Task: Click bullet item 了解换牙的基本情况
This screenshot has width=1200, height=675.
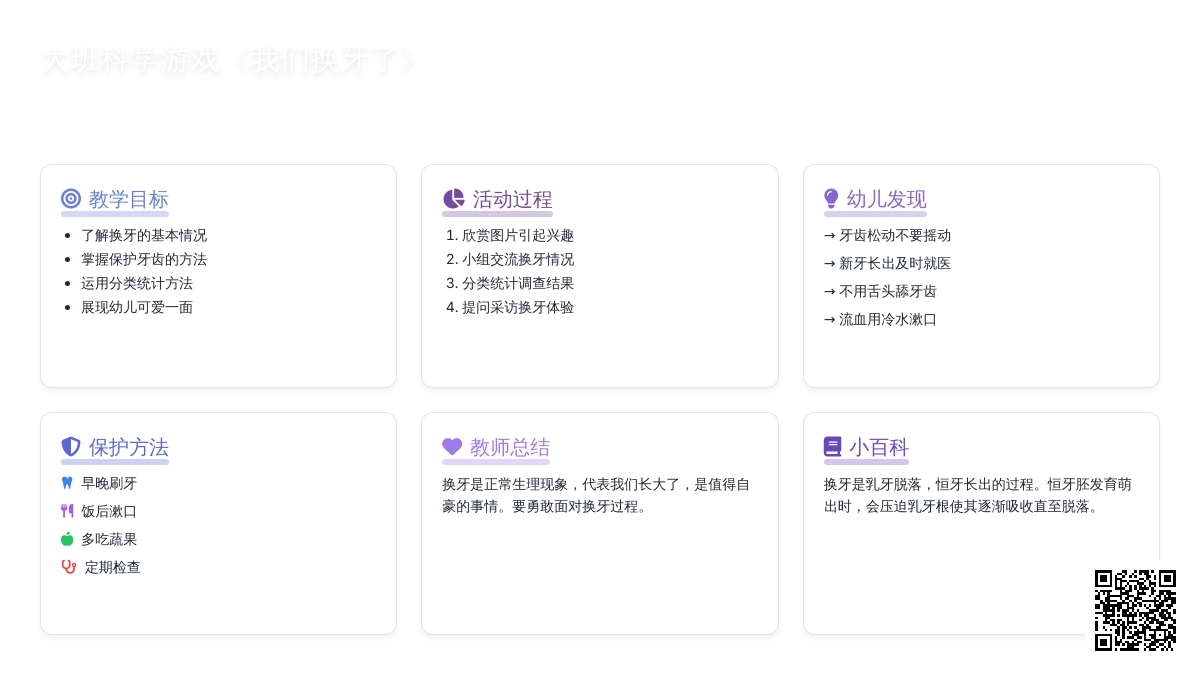Action: tap(144, 235)
